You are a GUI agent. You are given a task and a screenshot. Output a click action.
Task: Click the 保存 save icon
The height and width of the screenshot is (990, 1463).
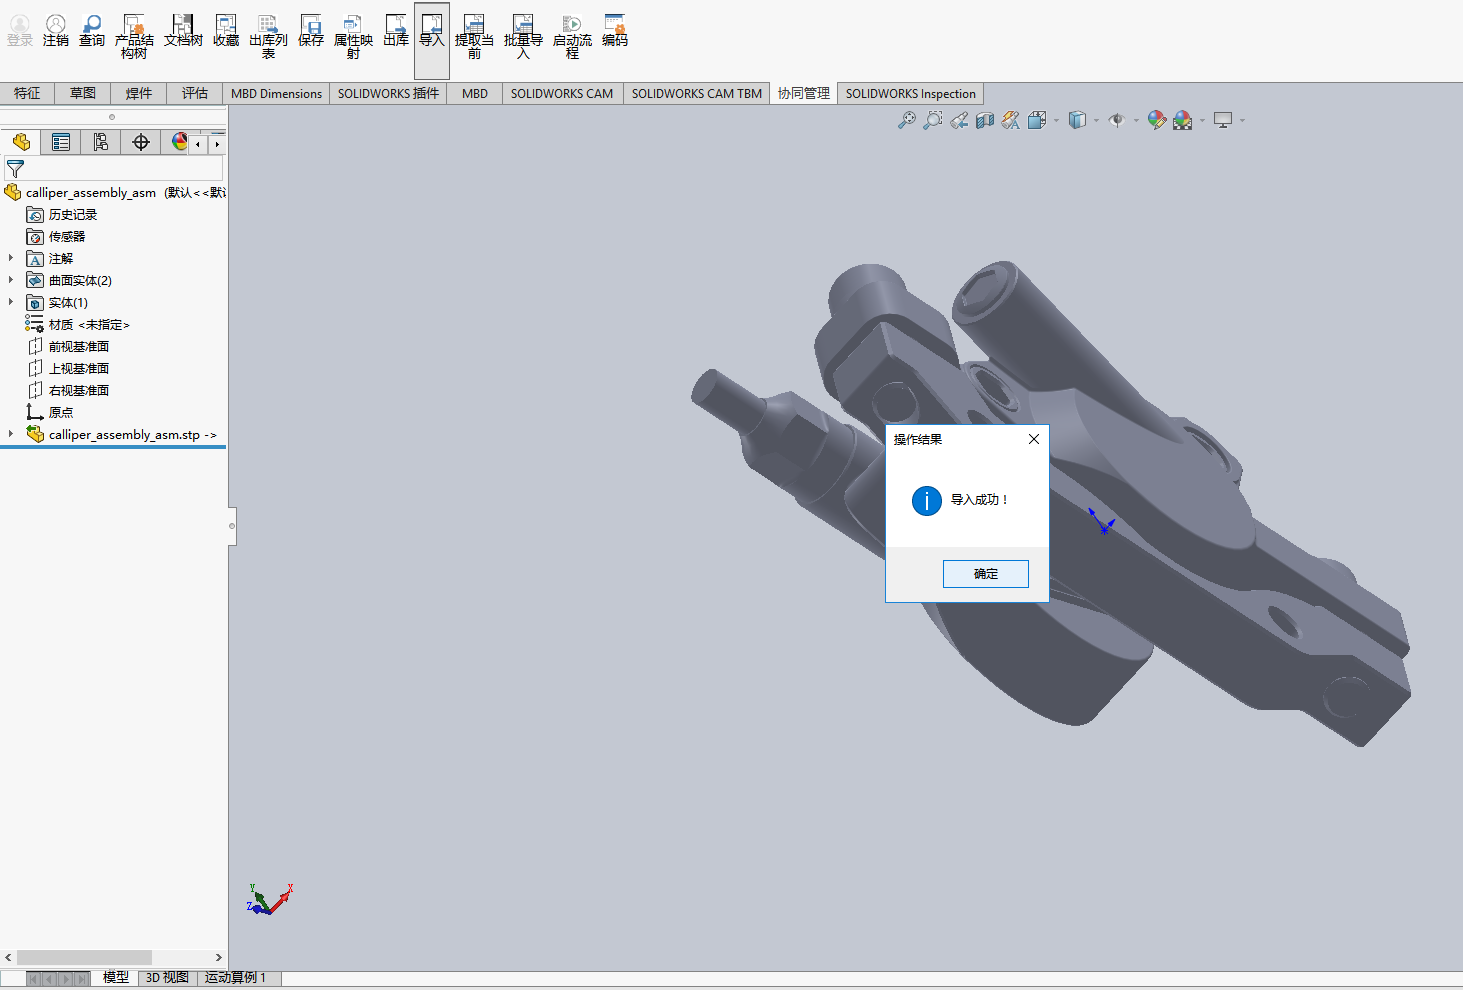tap(311, 31)
